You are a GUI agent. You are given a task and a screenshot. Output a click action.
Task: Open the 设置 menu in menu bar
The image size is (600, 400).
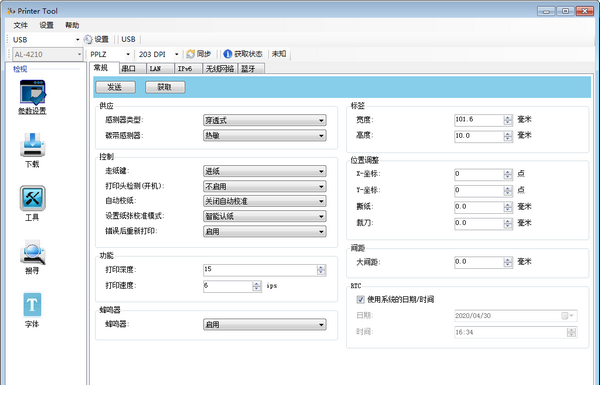(x=46, y=25)
